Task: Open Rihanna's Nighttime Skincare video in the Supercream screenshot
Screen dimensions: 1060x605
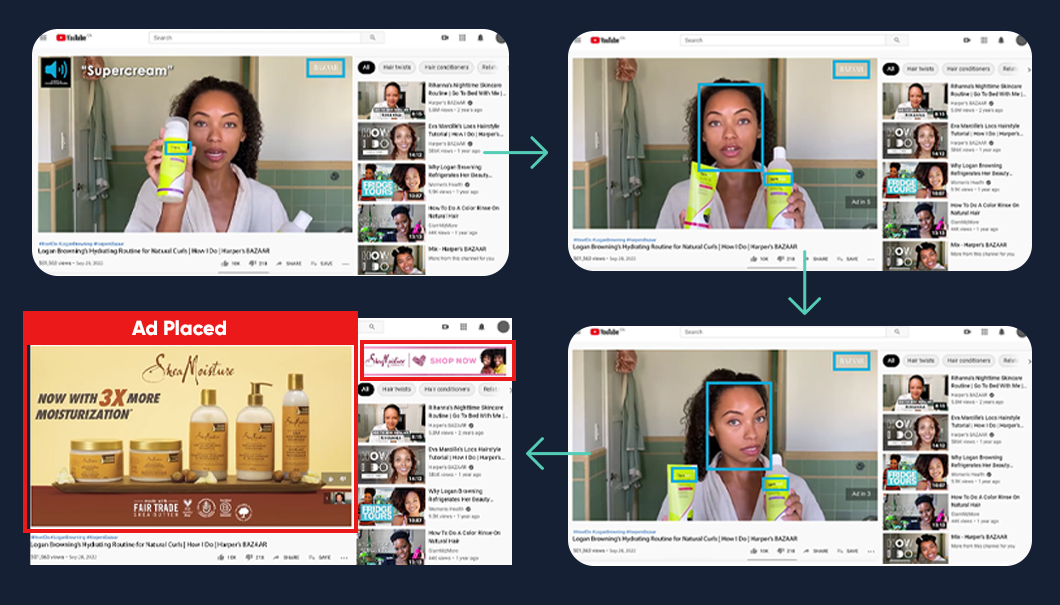Action: (x=432, y=99)
